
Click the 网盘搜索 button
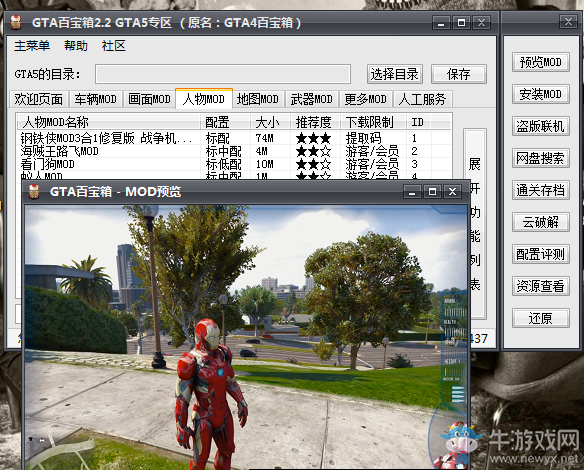click(541, 158)
